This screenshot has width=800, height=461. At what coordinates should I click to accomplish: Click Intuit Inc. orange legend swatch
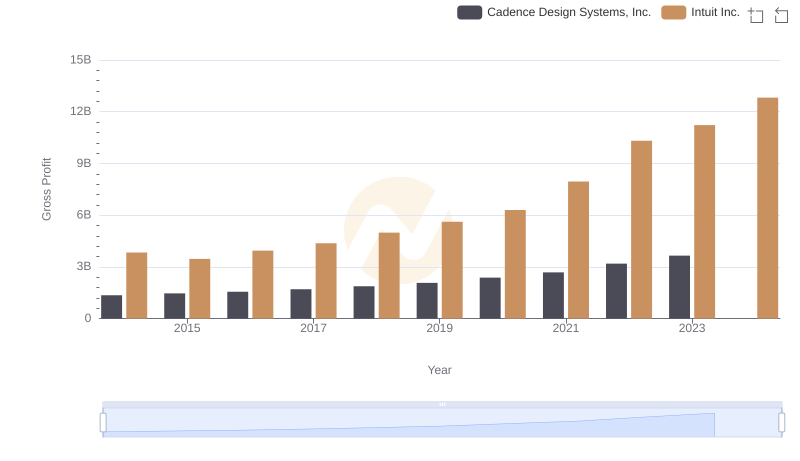tap(673, 12)
